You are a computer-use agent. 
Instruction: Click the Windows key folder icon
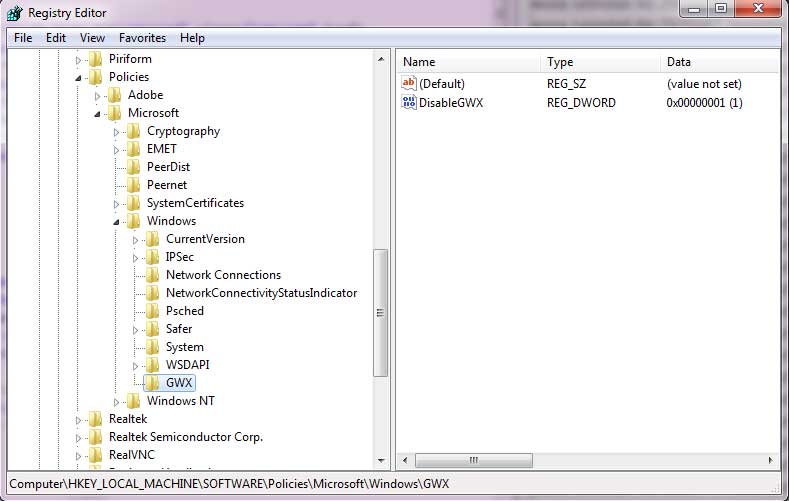tap(134, 221)
